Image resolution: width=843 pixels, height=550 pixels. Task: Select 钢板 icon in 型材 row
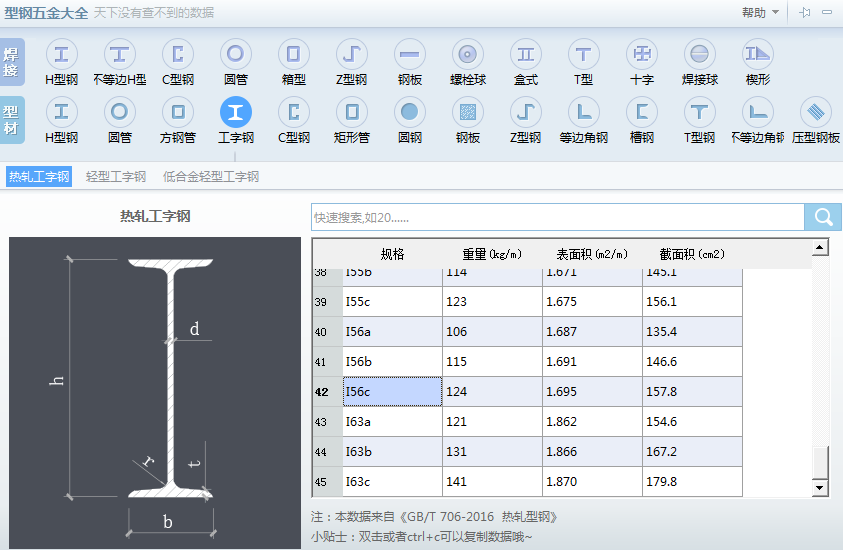coord(468,112)
